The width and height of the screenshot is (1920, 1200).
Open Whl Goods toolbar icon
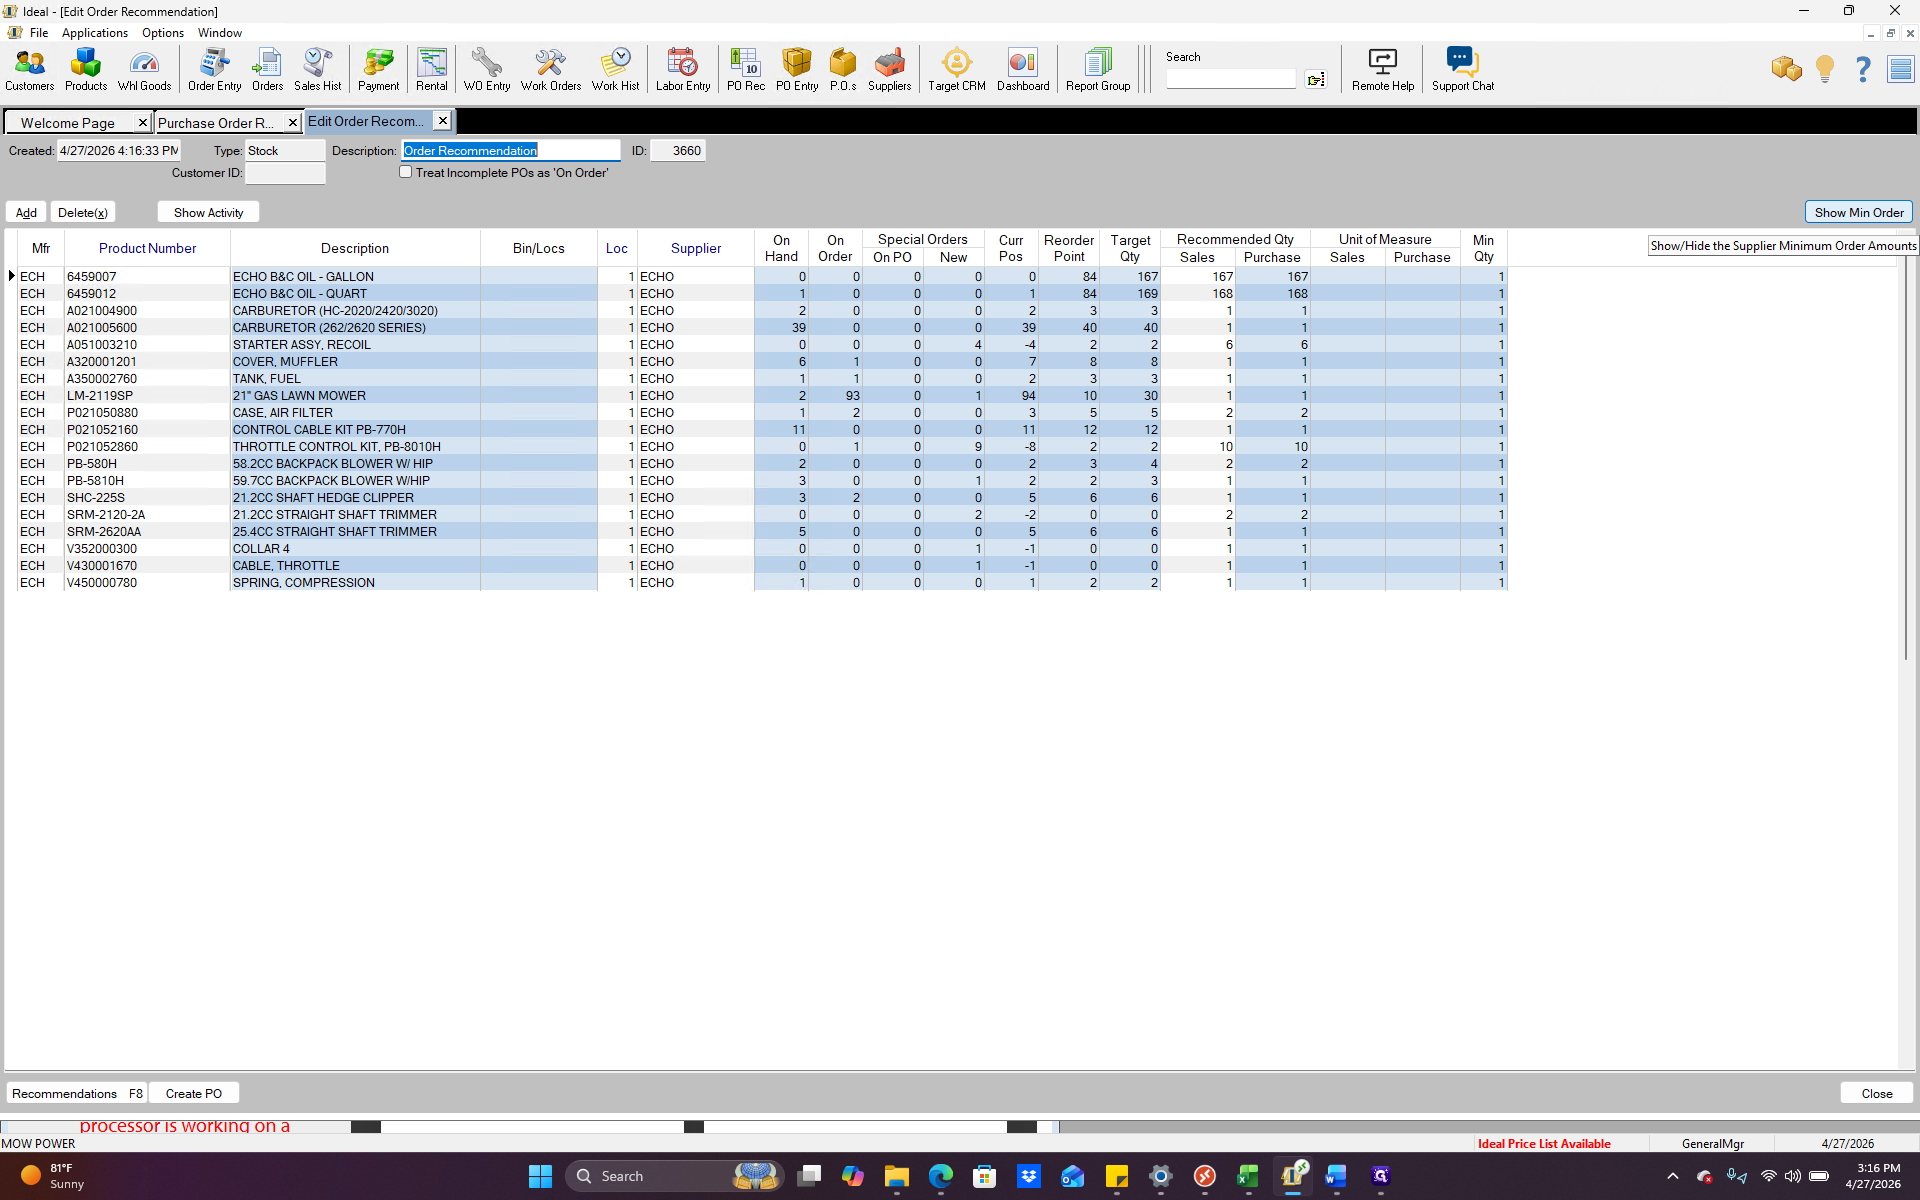[x=144, y=70]
